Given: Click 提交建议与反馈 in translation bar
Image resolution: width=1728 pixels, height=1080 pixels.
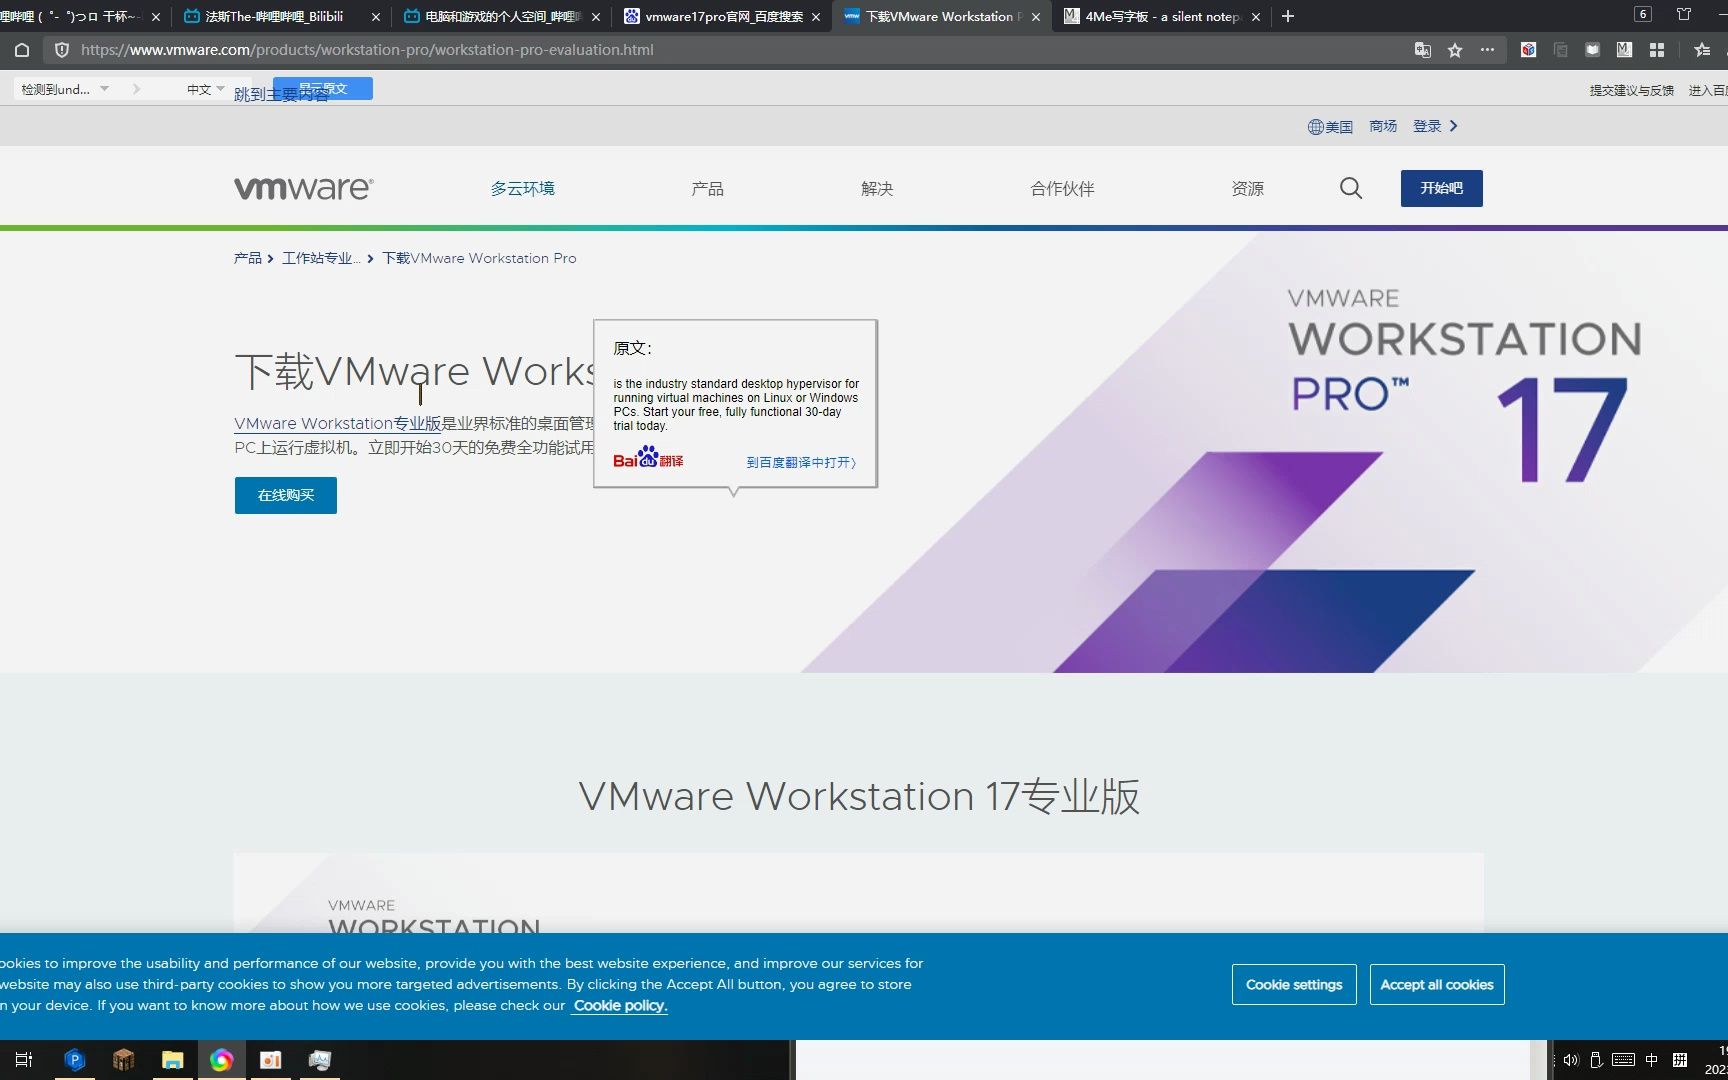Looking at the screenshot, I should [x=1632, y=90].
